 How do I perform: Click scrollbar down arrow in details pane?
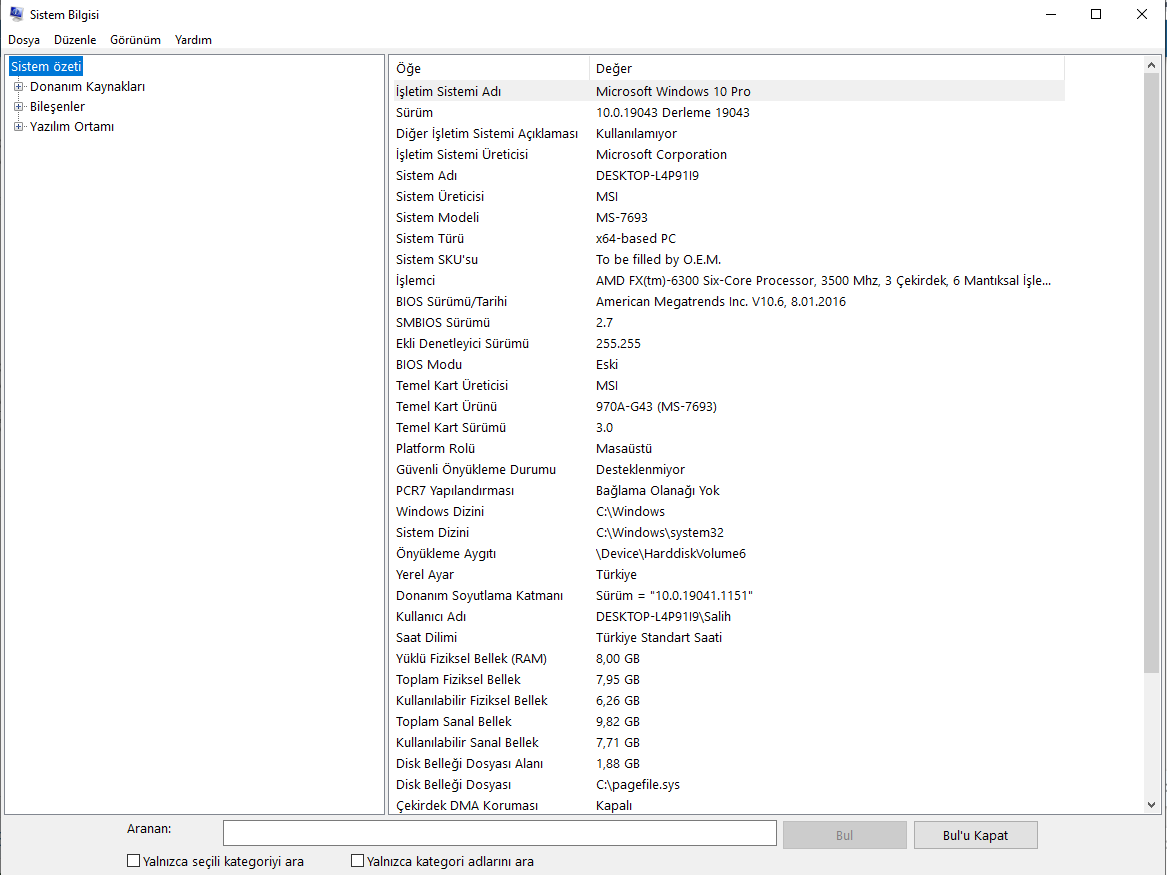pos(1151,804)
